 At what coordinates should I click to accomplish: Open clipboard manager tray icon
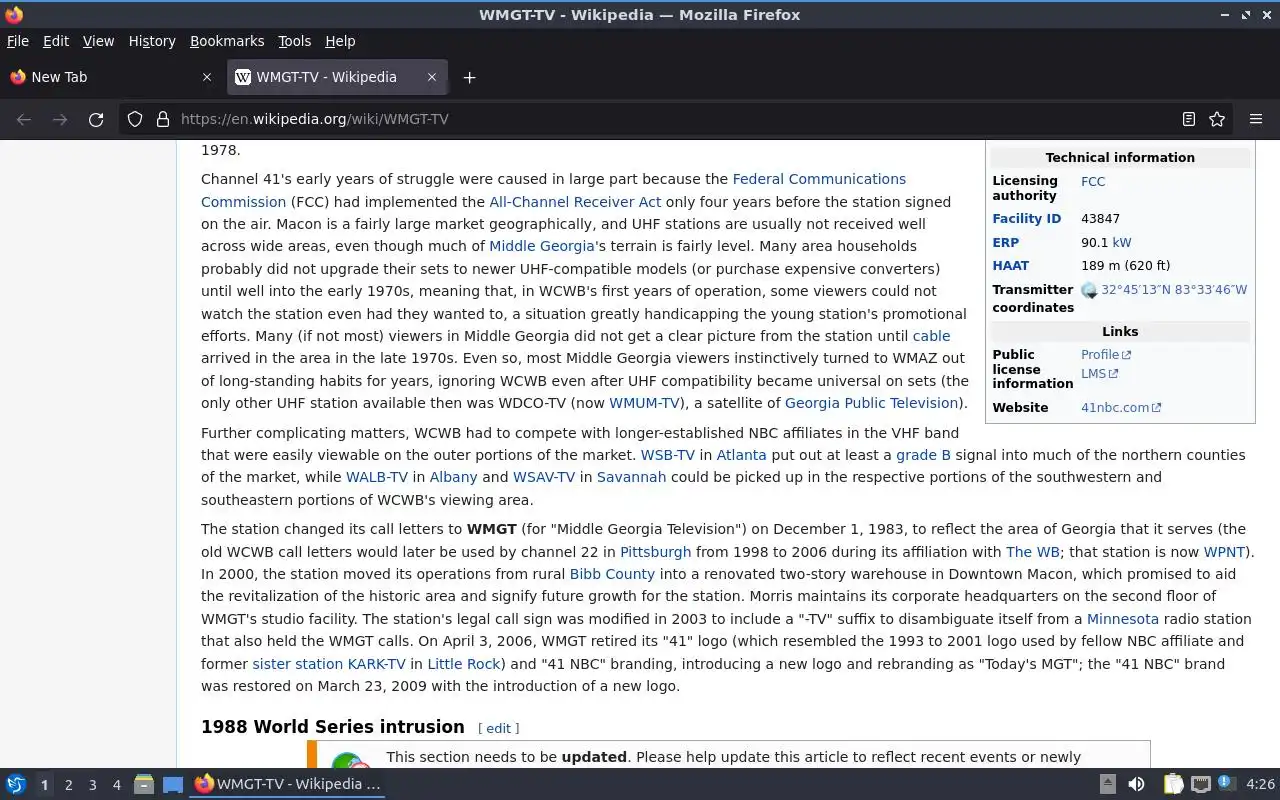1173,784
